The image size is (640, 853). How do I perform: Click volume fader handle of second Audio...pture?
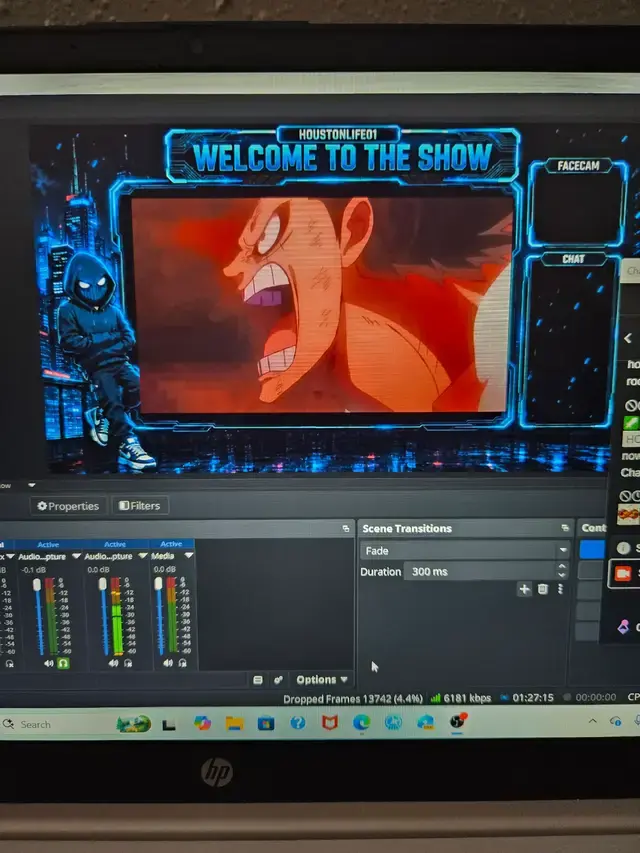[x=102, y=584]
